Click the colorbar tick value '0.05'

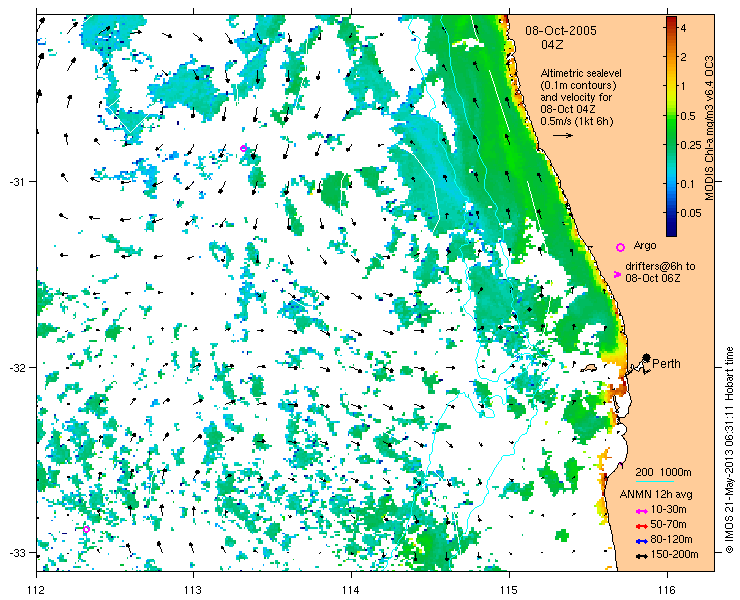click(x=690, y=213)
